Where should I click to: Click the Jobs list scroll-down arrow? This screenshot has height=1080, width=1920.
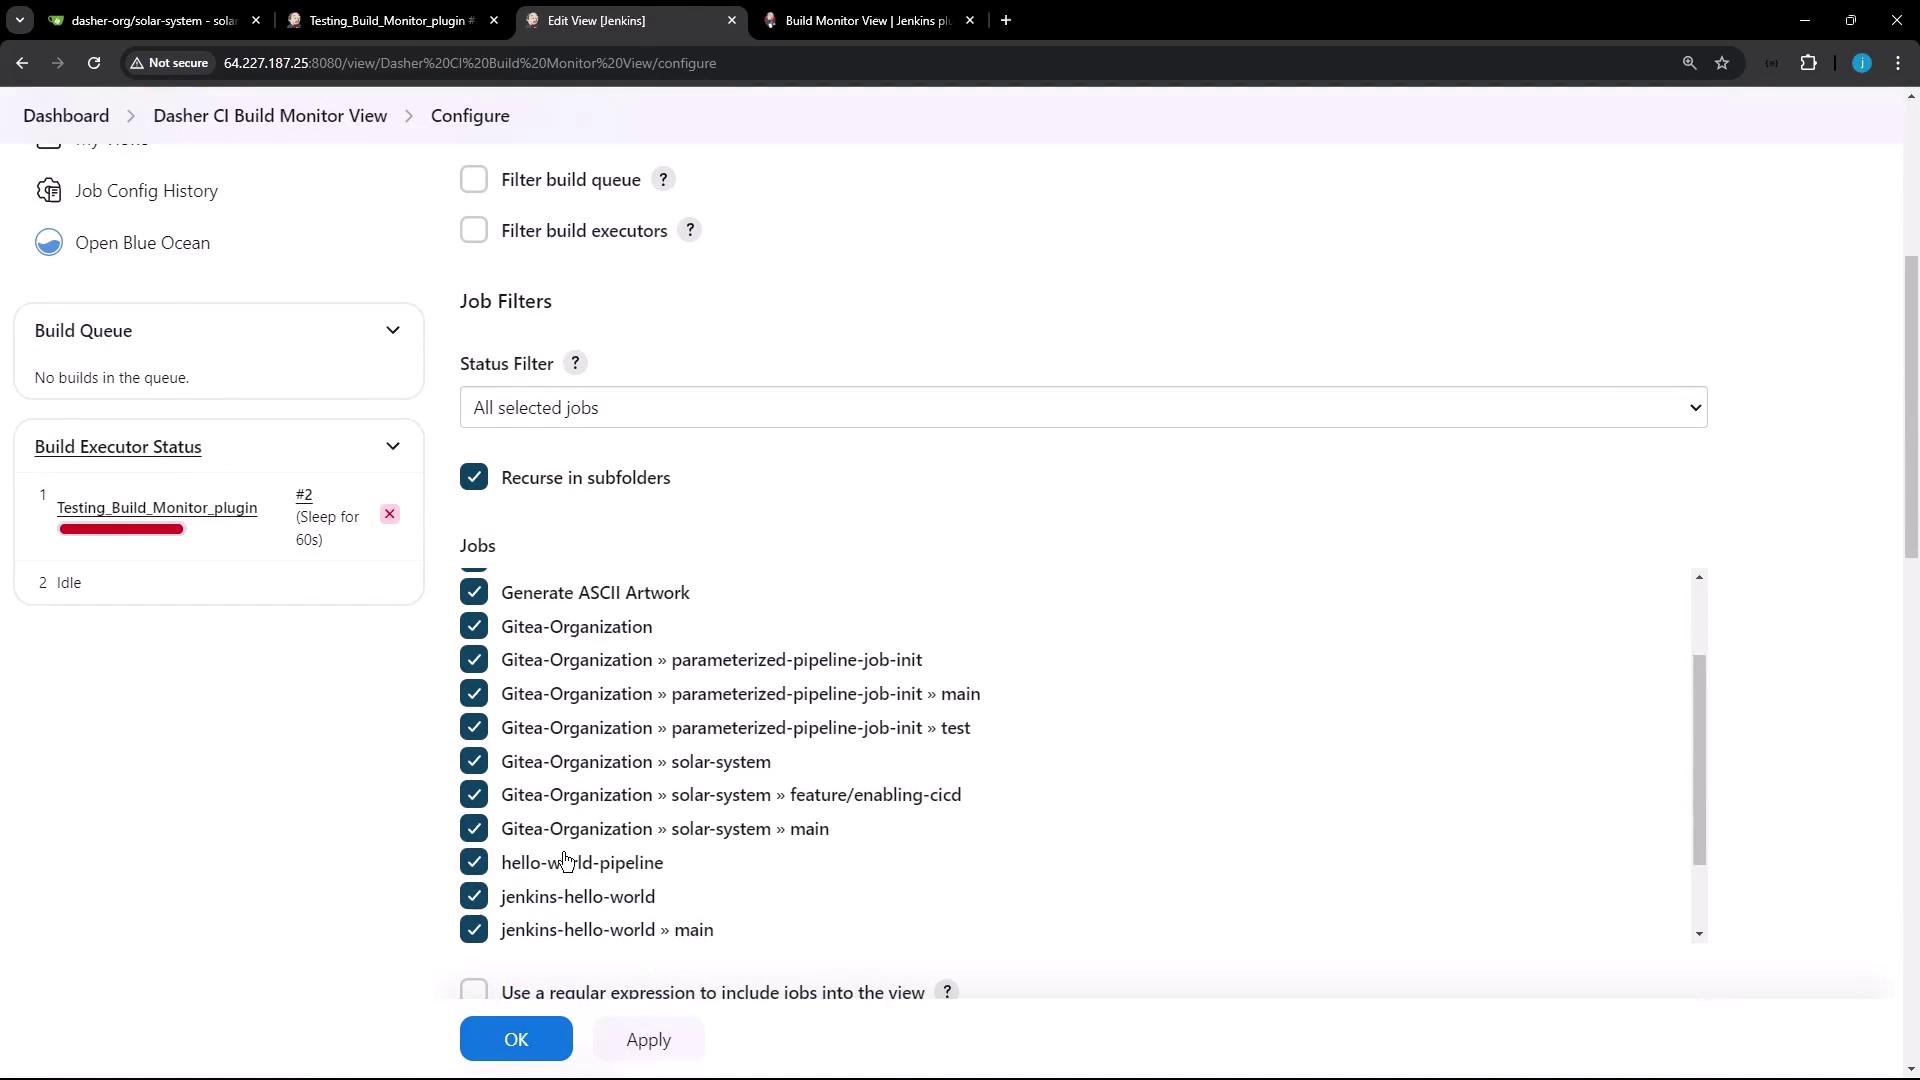pyautogui.click(x=1699, y=934)
